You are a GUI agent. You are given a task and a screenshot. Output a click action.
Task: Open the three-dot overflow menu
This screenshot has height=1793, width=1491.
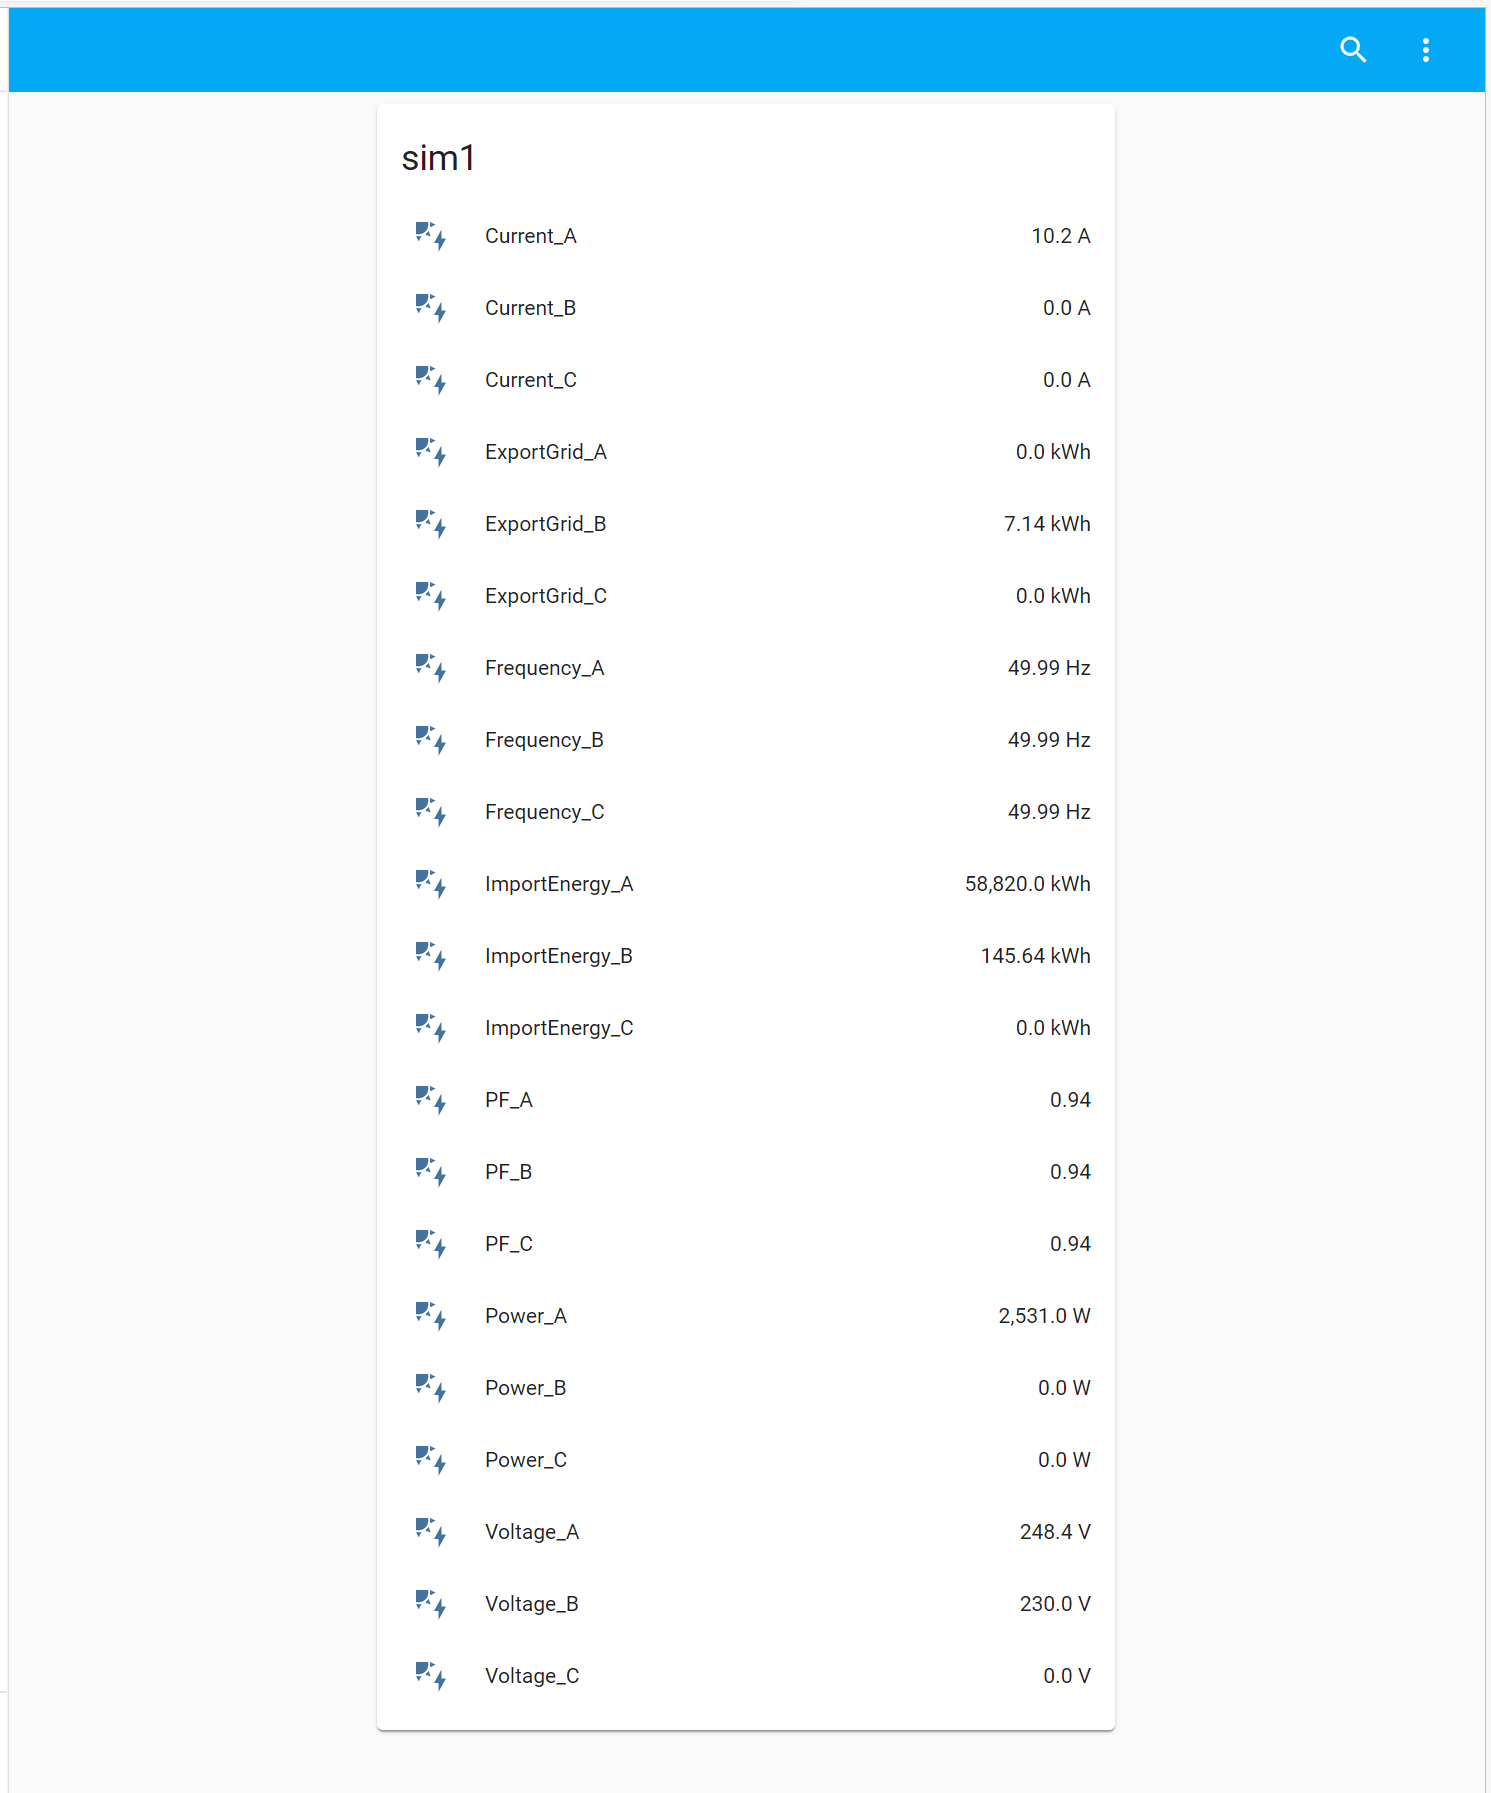(x=1425, y=50)
